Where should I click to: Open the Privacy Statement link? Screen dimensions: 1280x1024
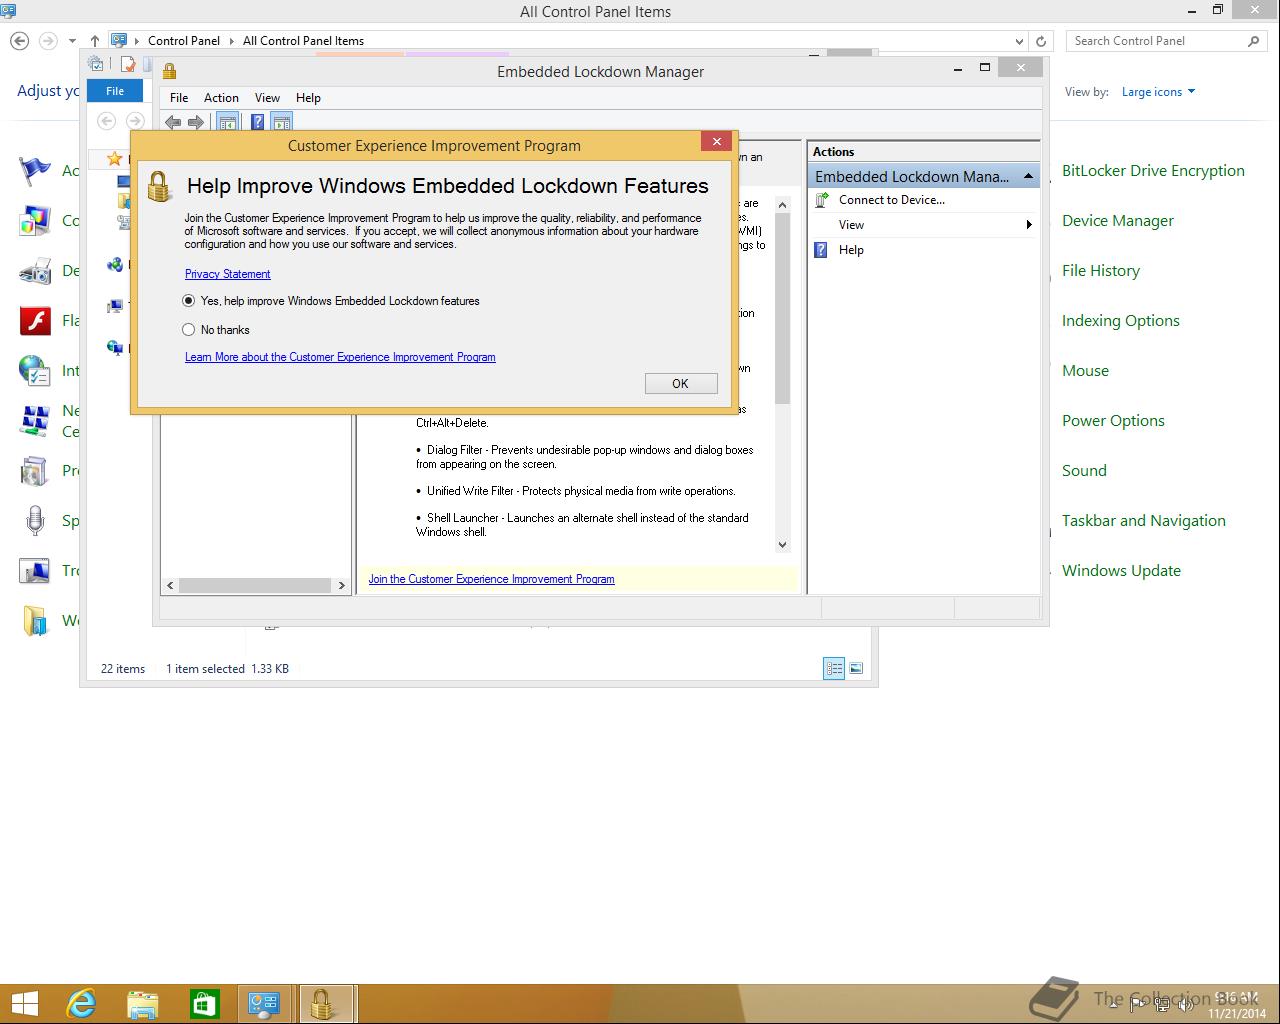pos(227,274)
